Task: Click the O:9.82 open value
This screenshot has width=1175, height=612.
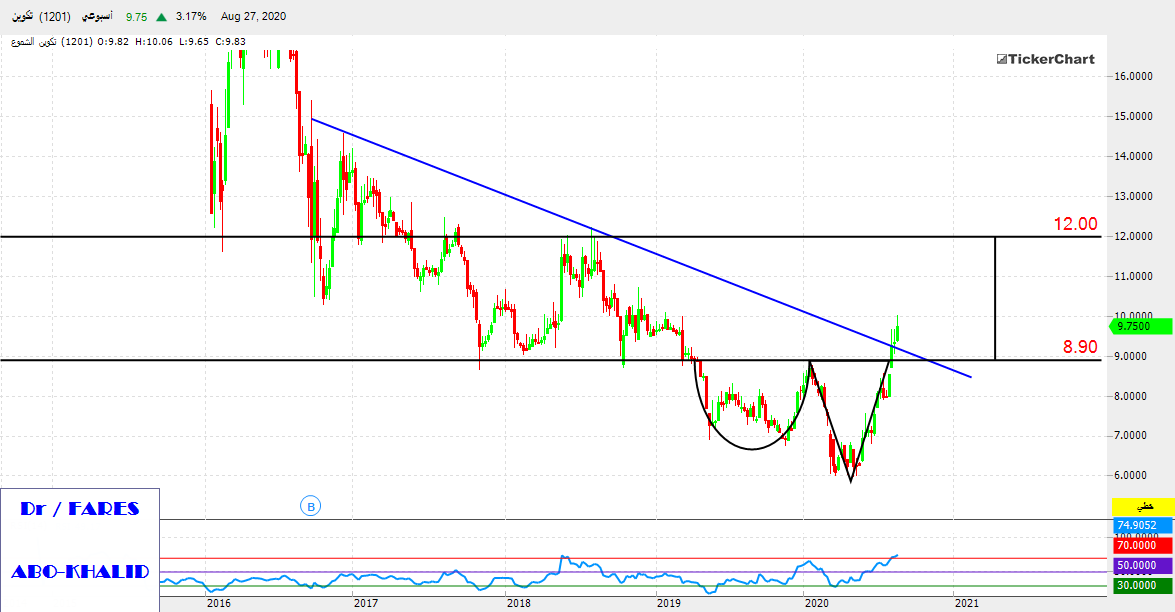Action: (x=113, y=42)
